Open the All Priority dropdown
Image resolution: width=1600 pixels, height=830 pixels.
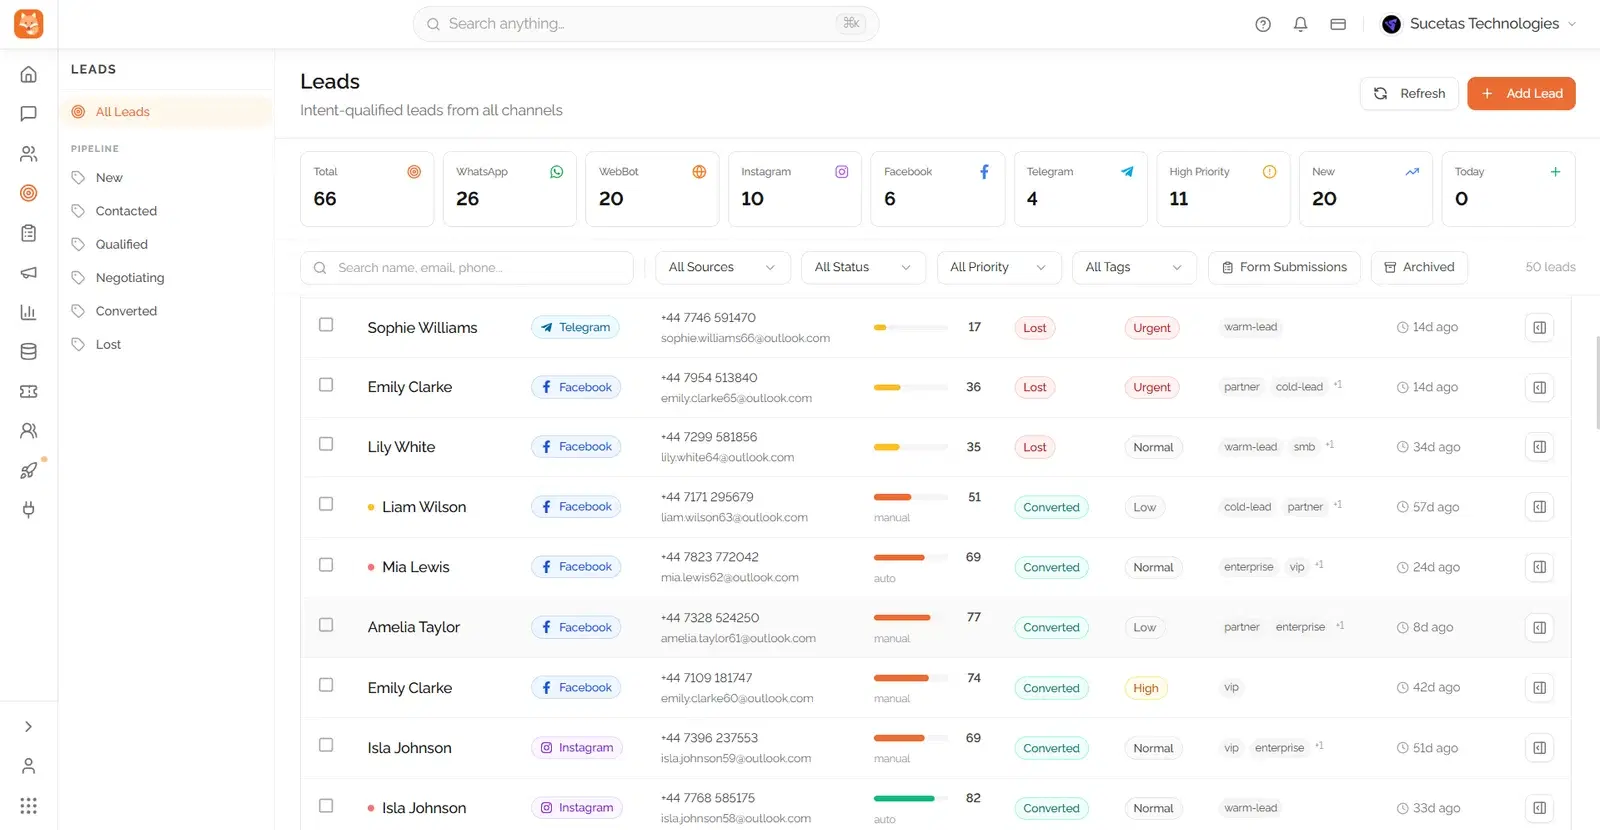pyautogui.click(x=999, y=268)
